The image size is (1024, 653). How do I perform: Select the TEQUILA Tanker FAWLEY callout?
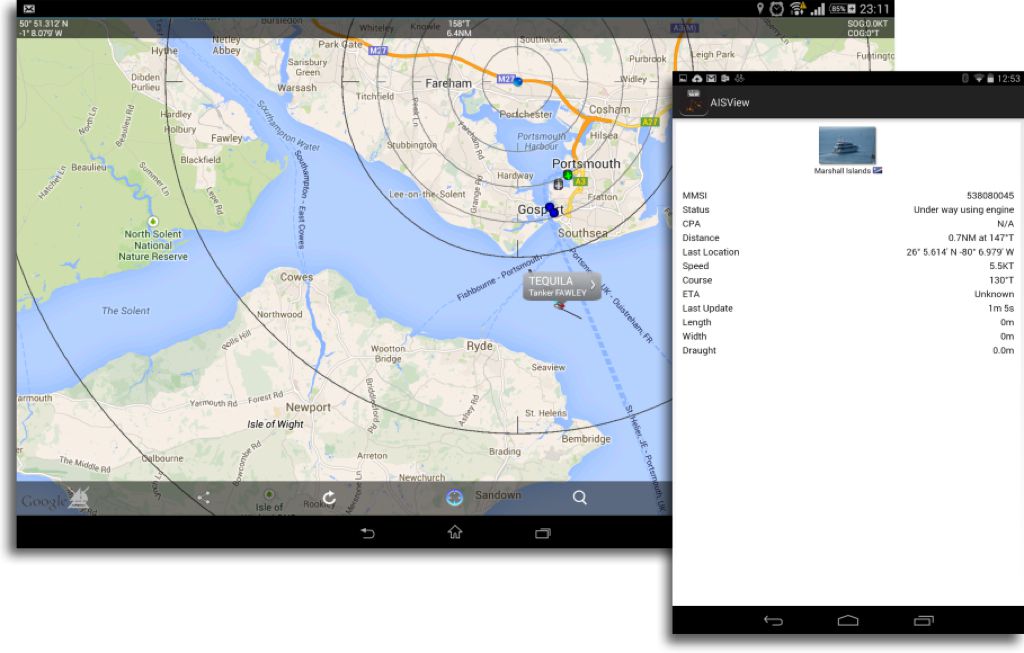click(x=562, y=286)
